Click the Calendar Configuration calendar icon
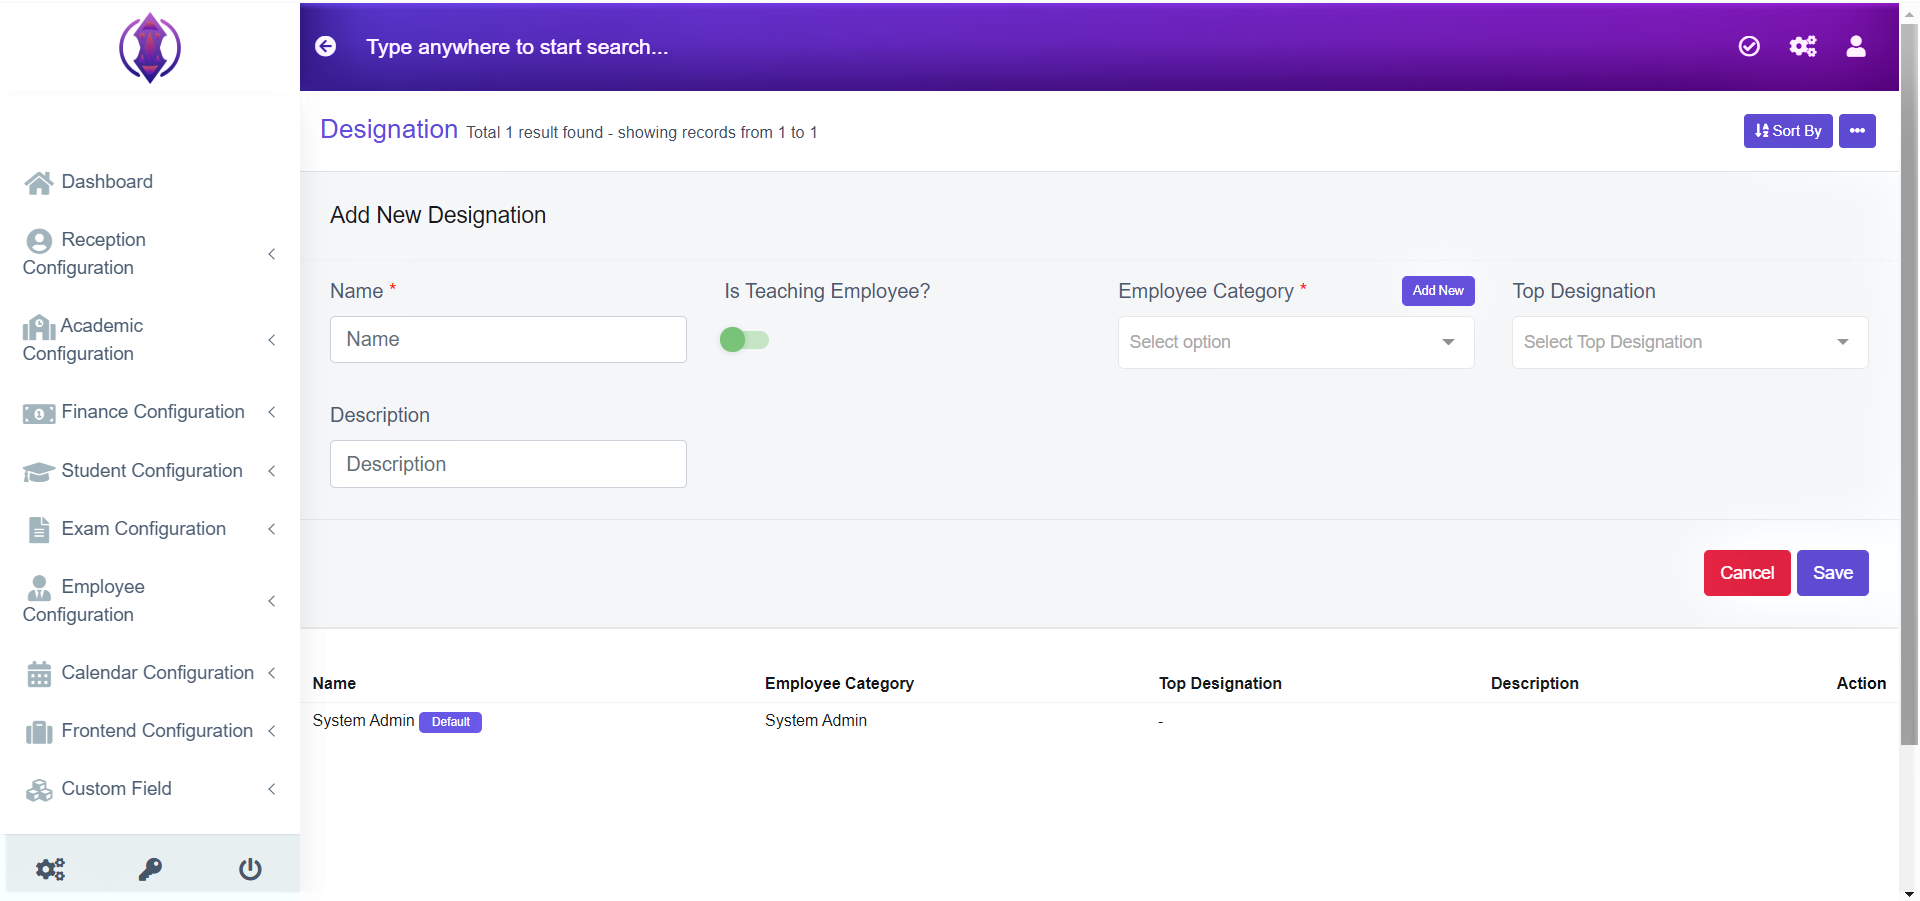This screenshot has height=901, width=1920. 39,674
